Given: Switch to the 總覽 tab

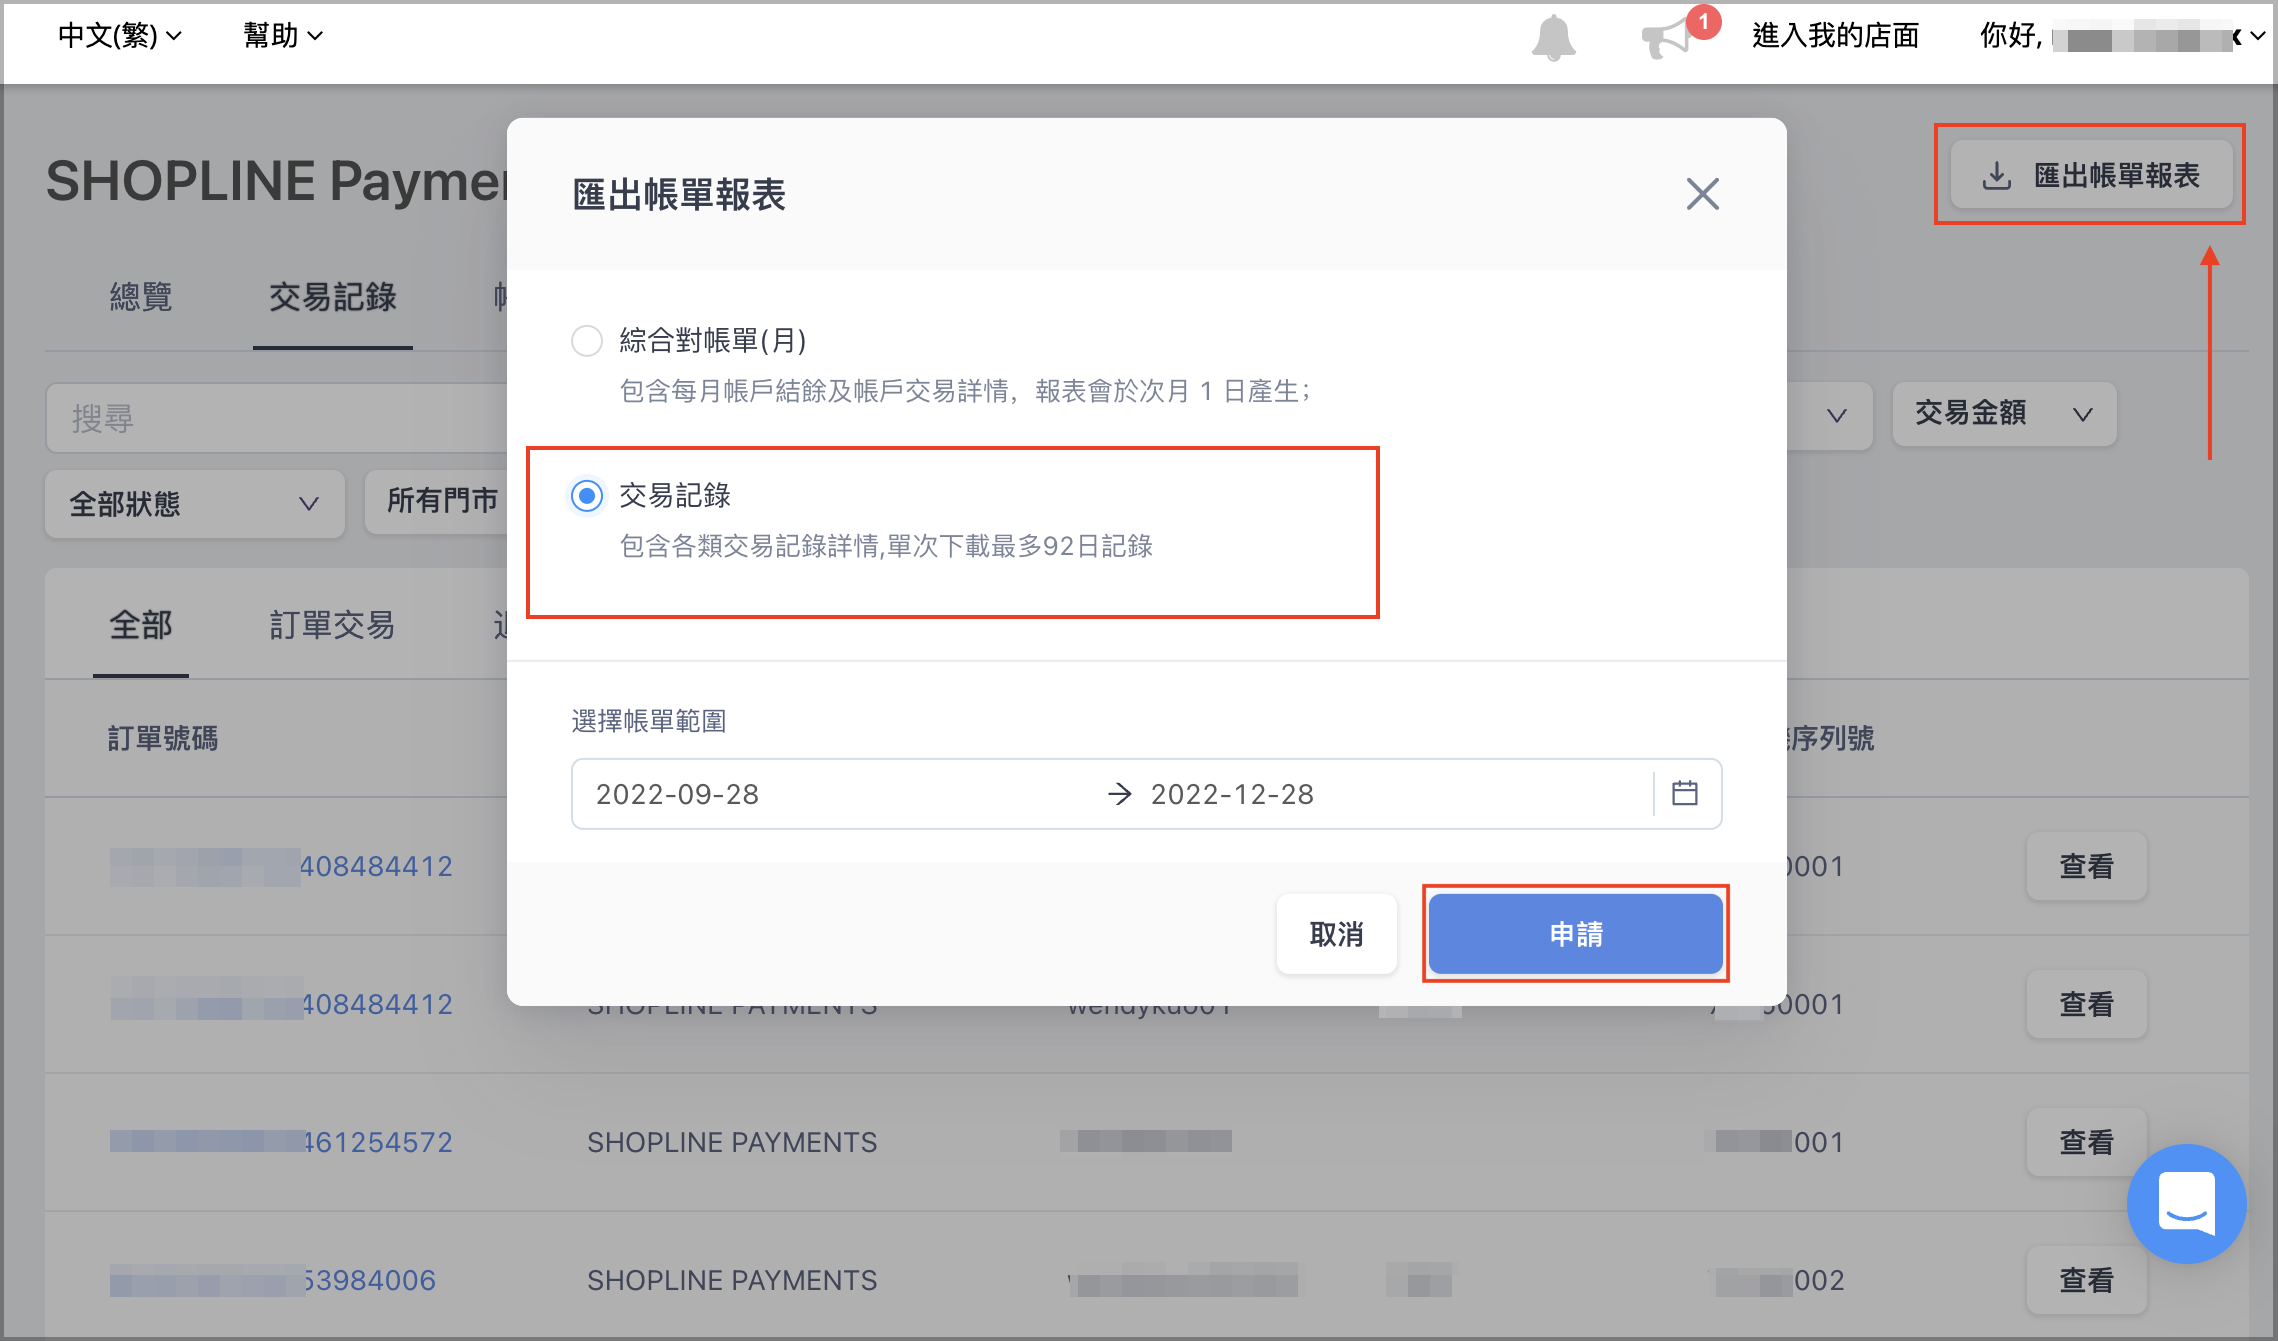Looking at the screenshot, I should coord(141,297).
